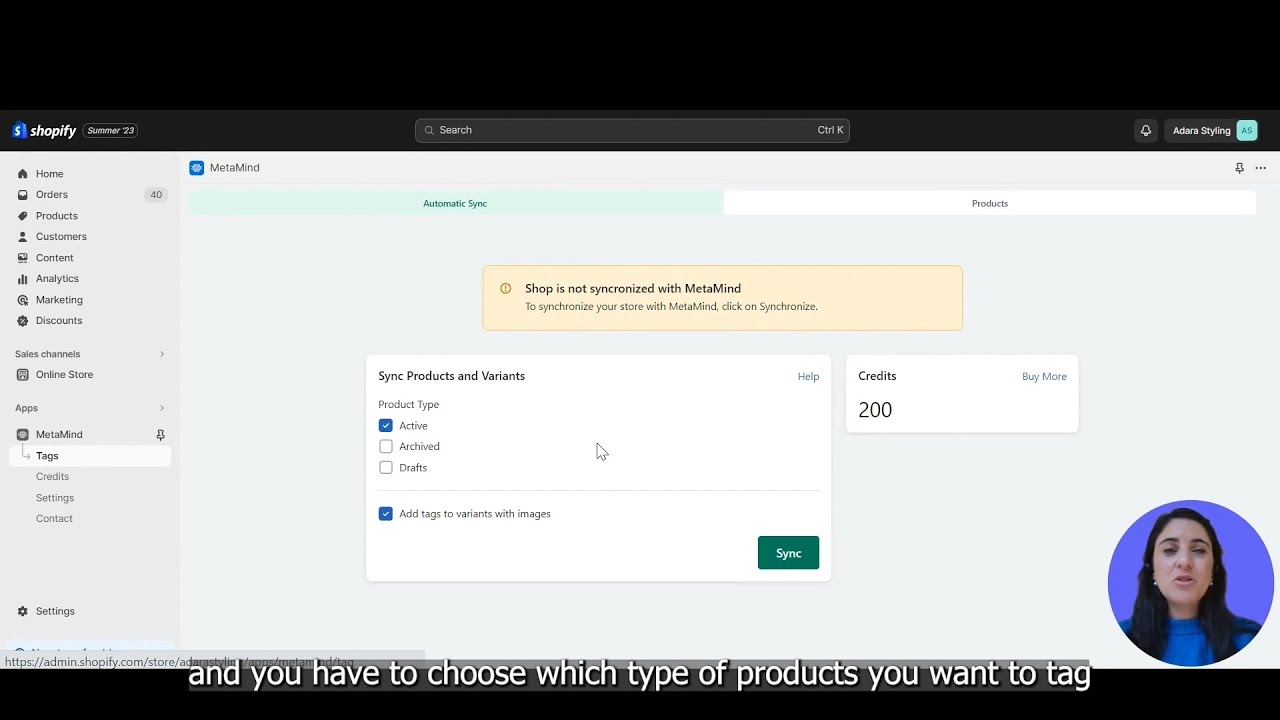
Task: Click the Online Store shop icon
Action: click(23, 375)
